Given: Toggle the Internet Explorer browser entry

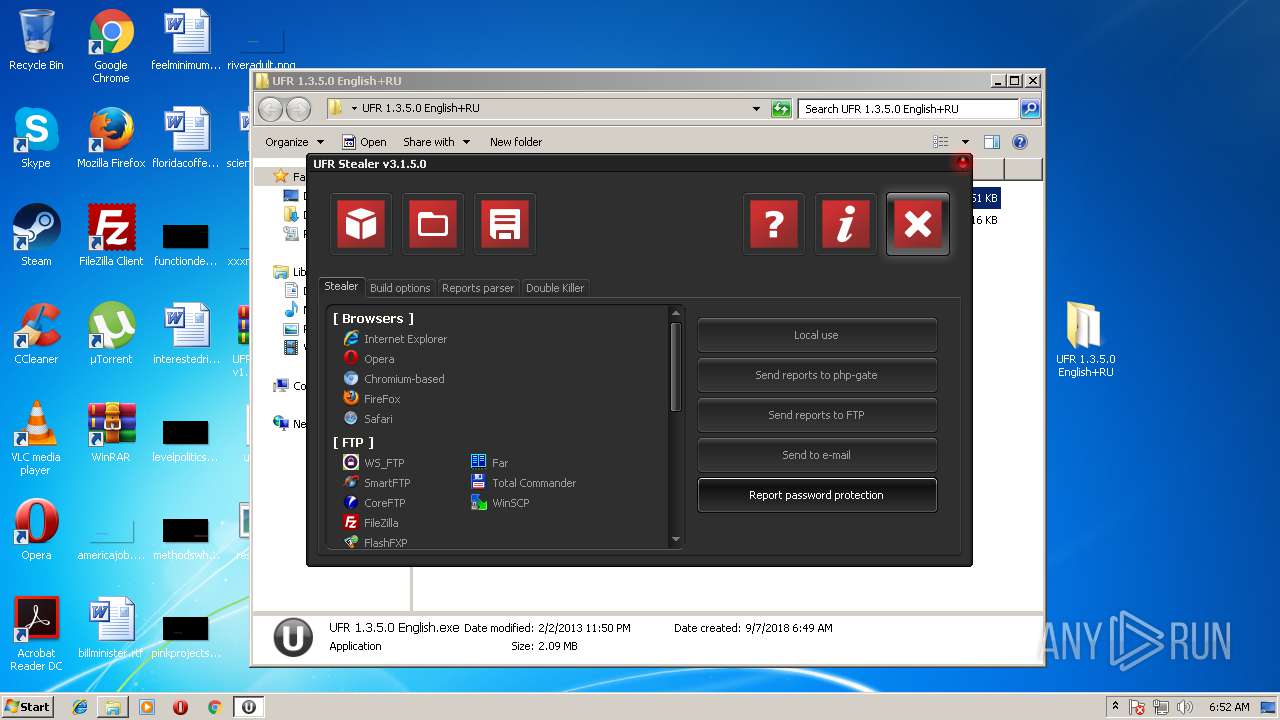Looking at the screenshot, I should [x=395, y=339].
